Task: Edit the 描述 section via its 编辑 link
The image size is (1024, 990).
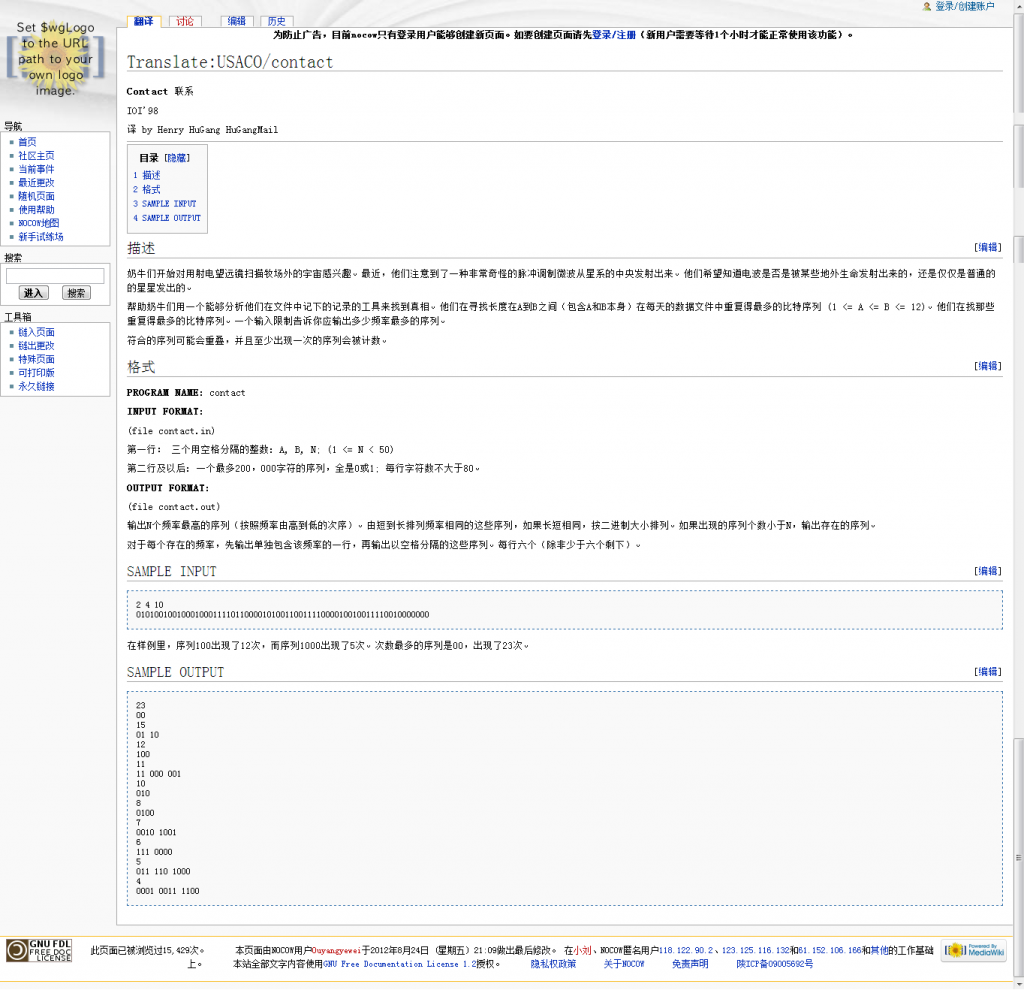Action: coord(986,245)
